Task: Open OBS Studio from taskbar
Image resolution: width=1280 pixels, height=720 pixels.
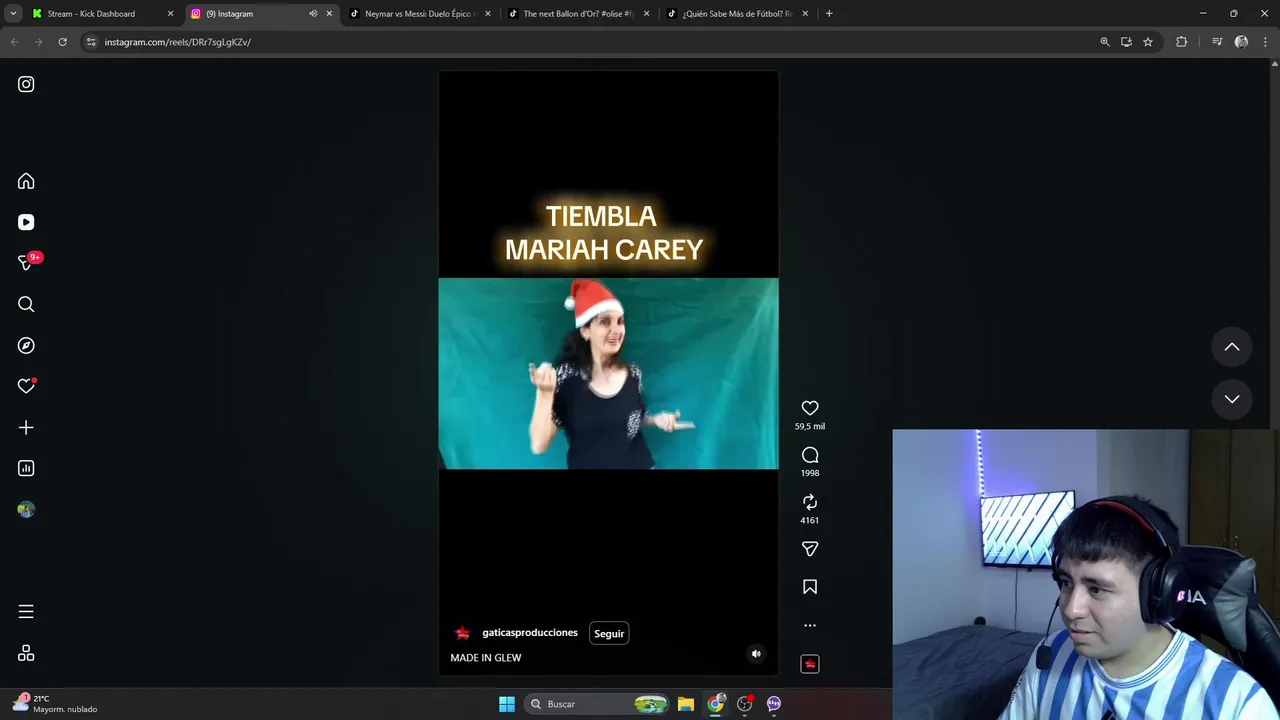Action: (x=744, y=704)
